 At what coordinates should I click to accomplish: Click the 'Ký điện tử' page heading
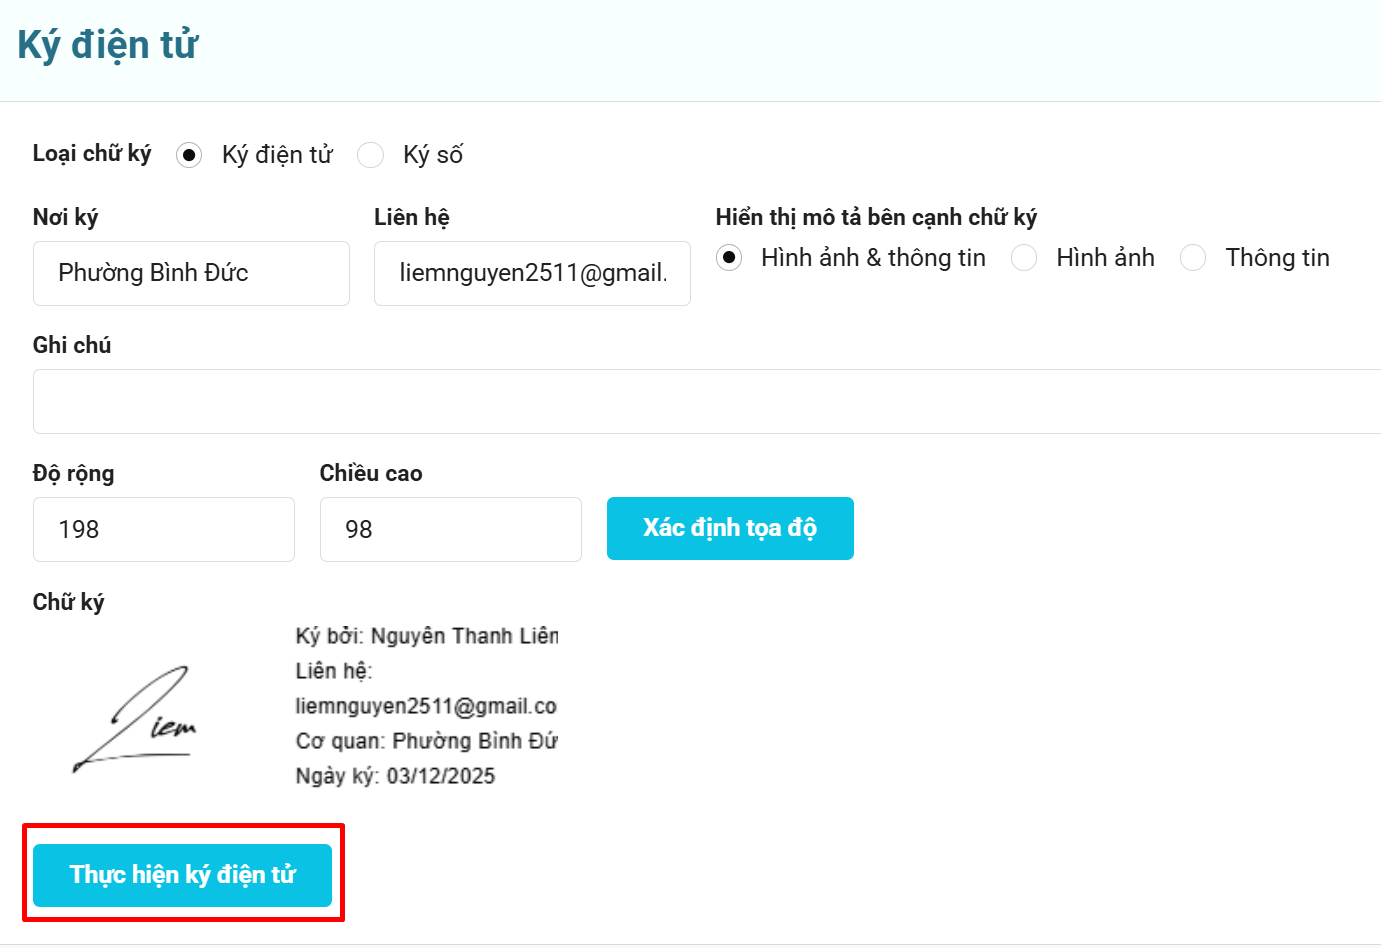[x=108, y=46]
